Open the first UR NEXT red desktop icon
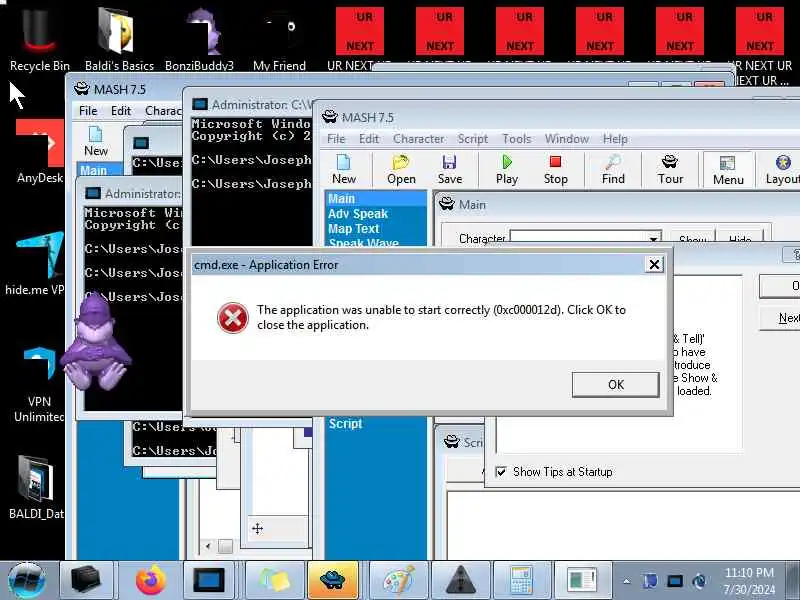Screen dimensions: 800x600 click(359, 39)
